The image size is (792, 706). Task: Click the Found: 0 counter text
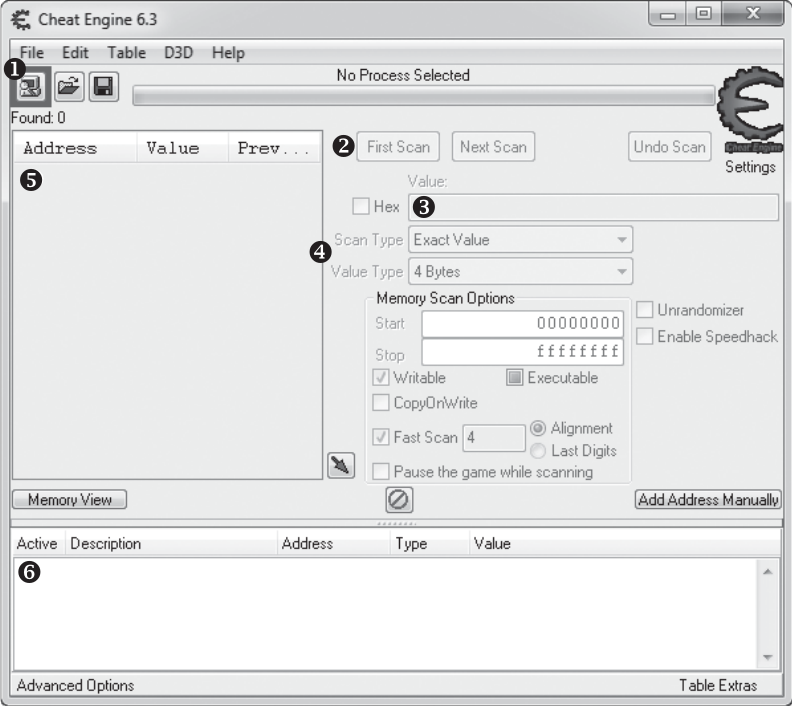tap(38, 118)
